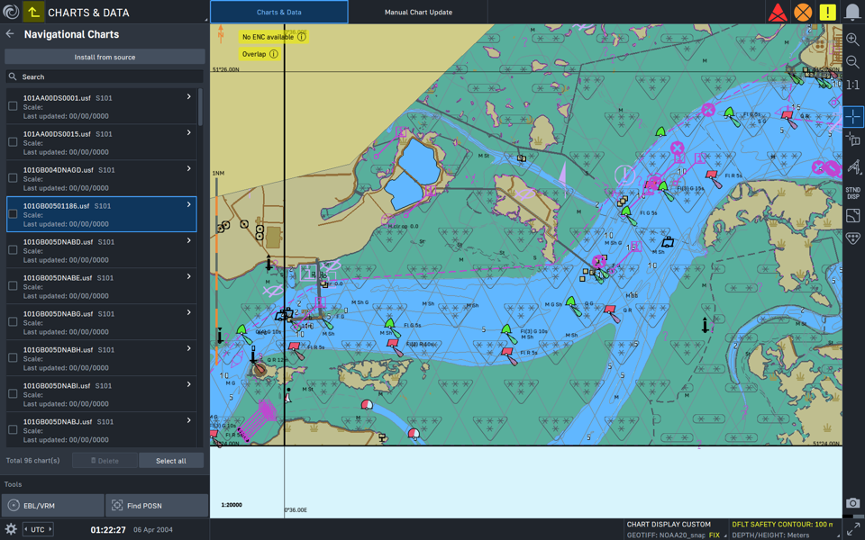Click the application logo swirl icon
The height and width of the screenshot is (541, 866).
[x=11, y=12]
